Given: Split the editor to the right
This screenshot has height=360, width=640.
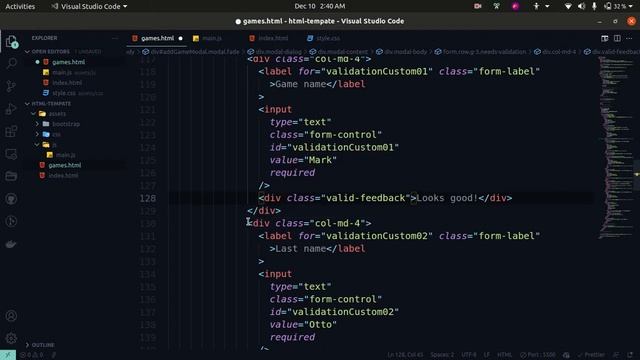Looking at the screenshot, I should tap(617, 38).
